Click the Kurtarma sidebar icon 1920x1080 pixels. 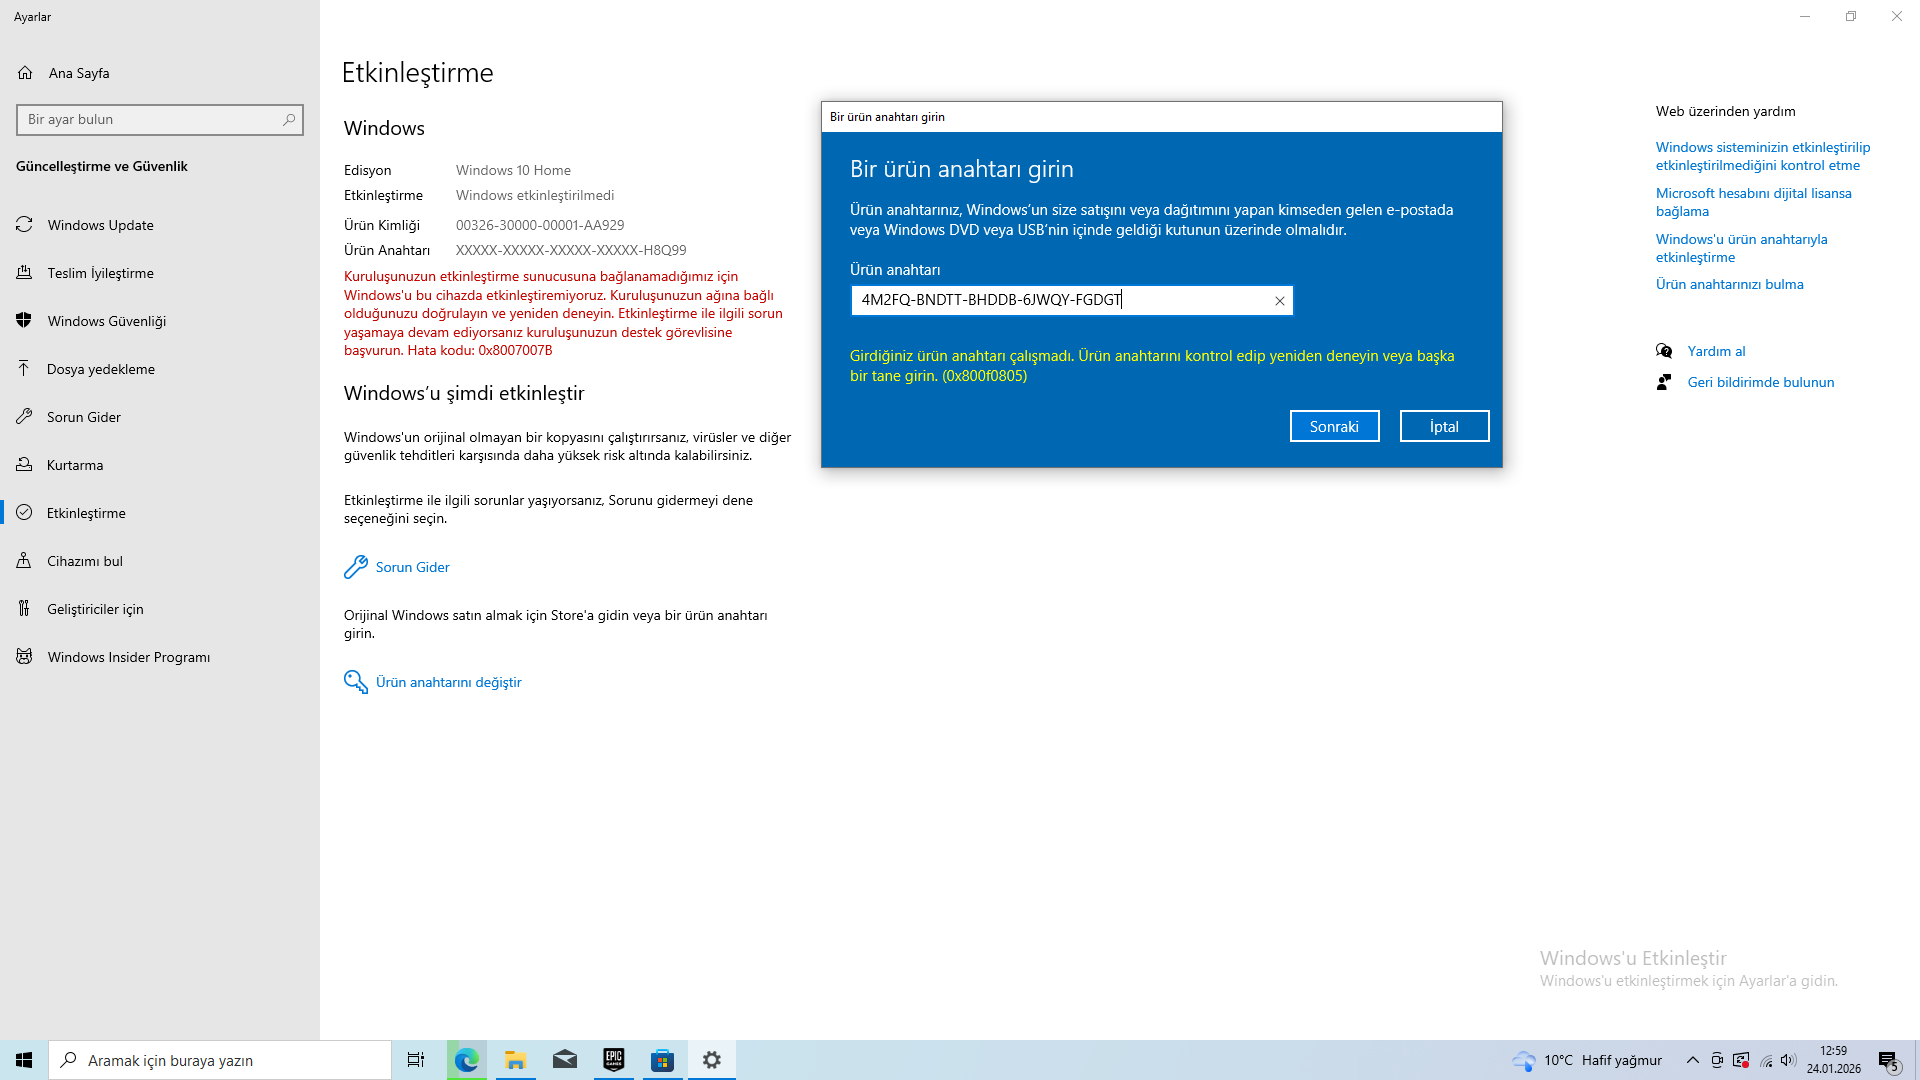(x=24, y=465)
